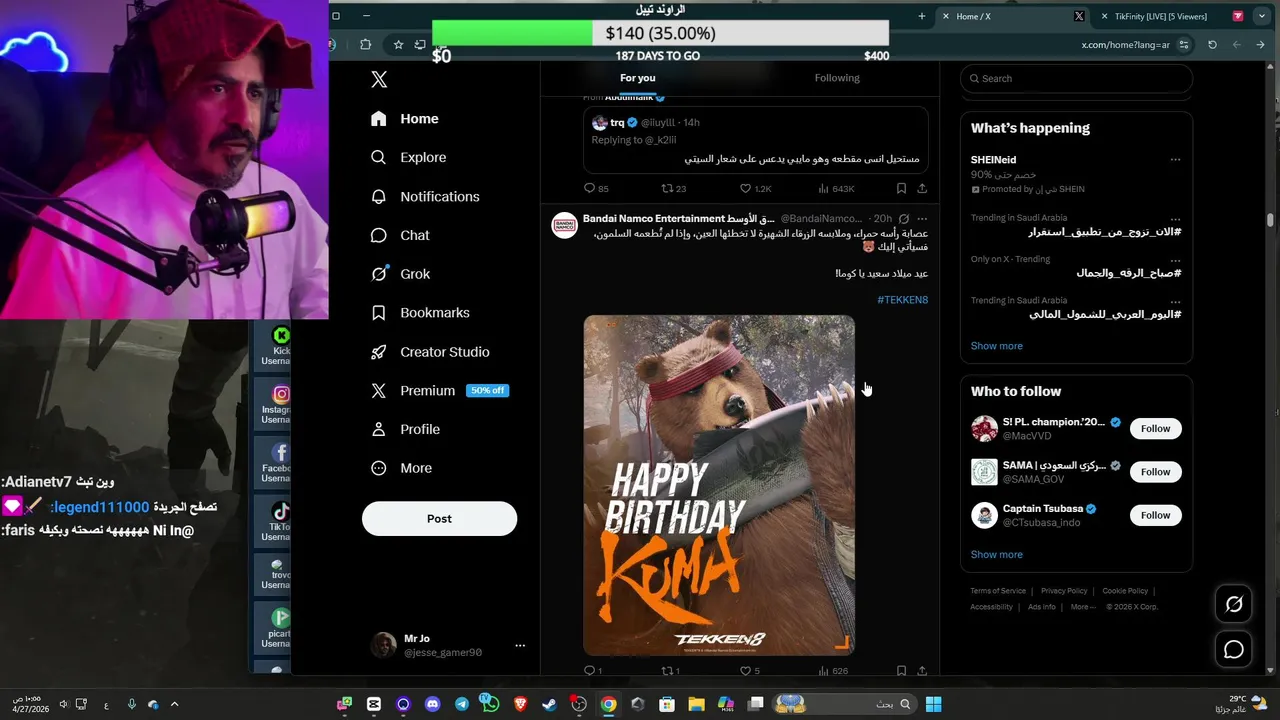This screenshot has width=1280, height=720.
Task: Open options for الان_تزوج_من_تطبيق_استقرار trend
Action: tap(1175, 219)
